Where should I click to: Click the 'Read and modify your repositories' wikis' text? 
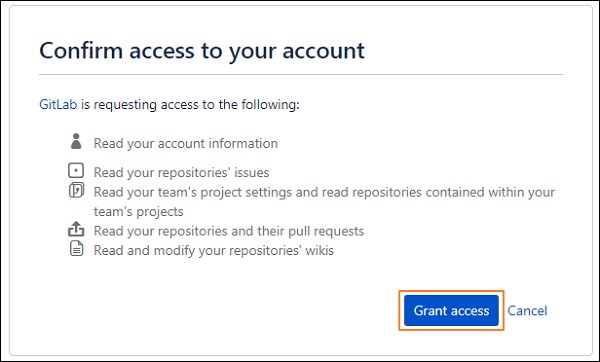tap(214, 251)
